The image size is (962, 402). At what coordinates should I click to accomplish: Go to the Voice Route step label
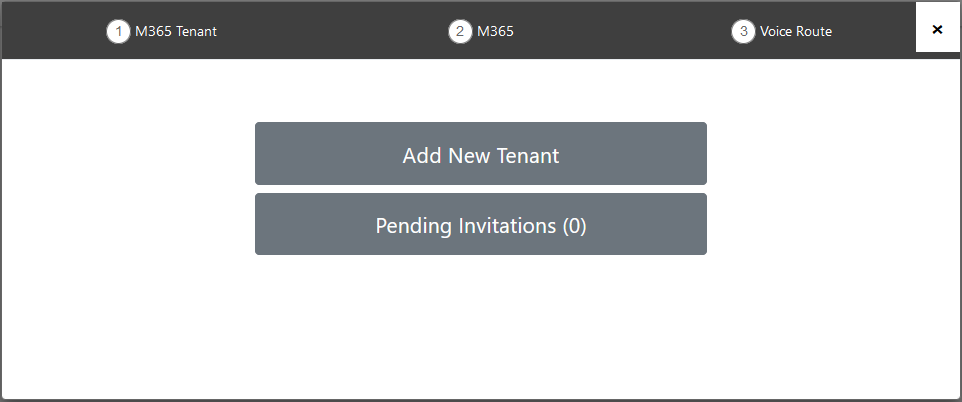point(796,31)
